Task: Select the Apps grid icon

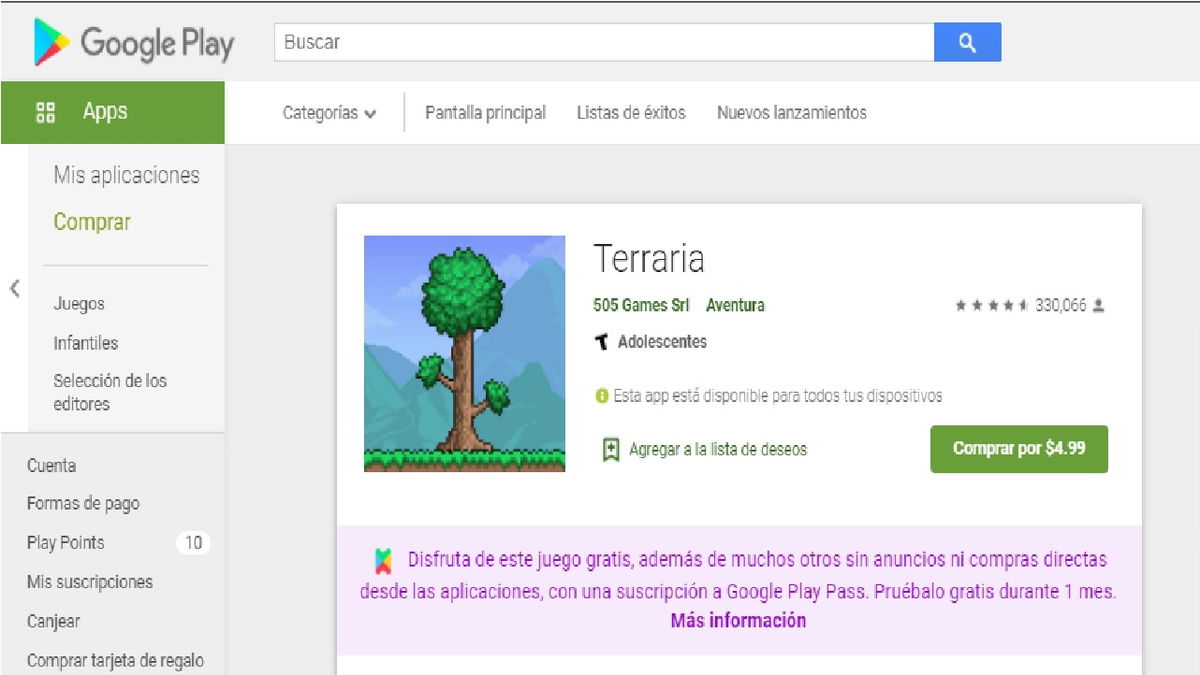Action: [44, 112]
